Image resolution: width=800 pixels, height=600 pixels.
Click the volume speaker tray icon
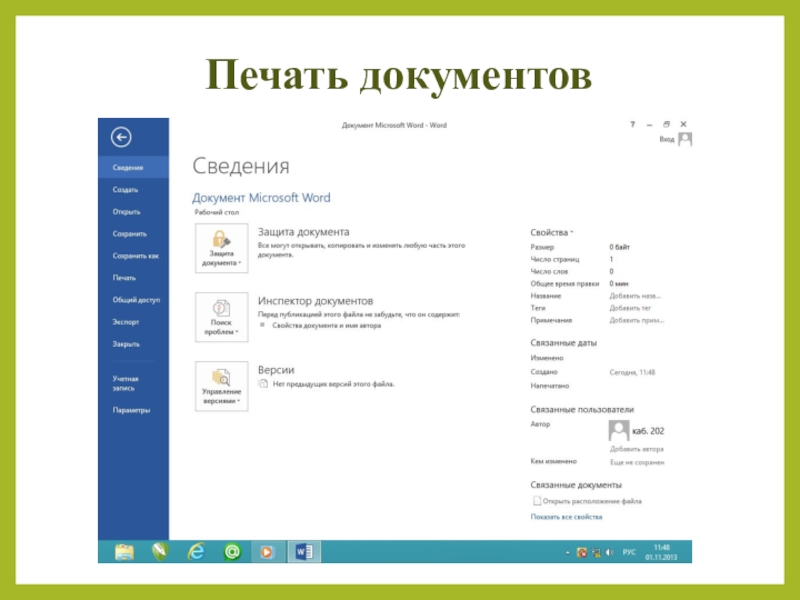[x=610, y=552]
